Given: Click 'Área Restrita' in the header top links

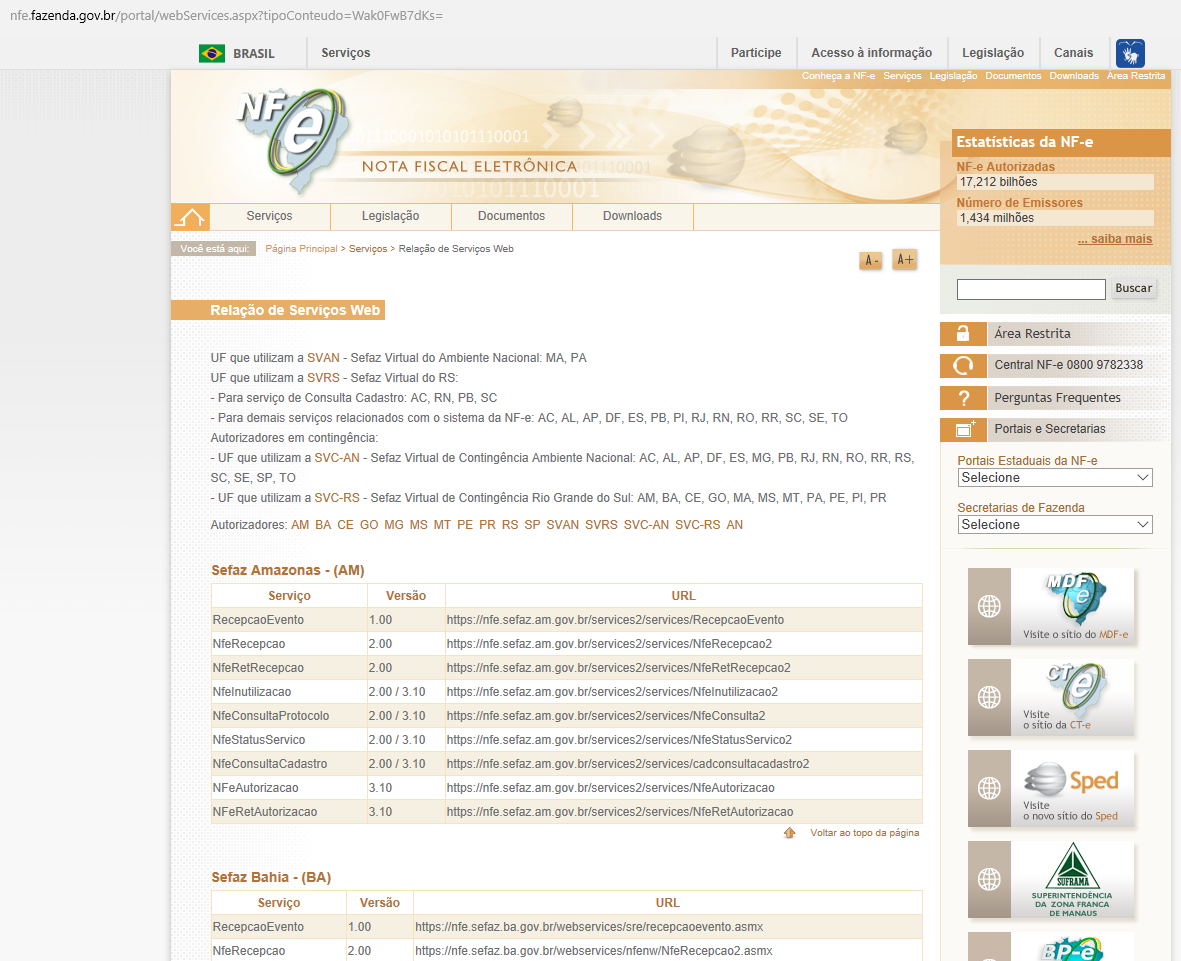Looking at the screenshot, I should click(1136, 76).
